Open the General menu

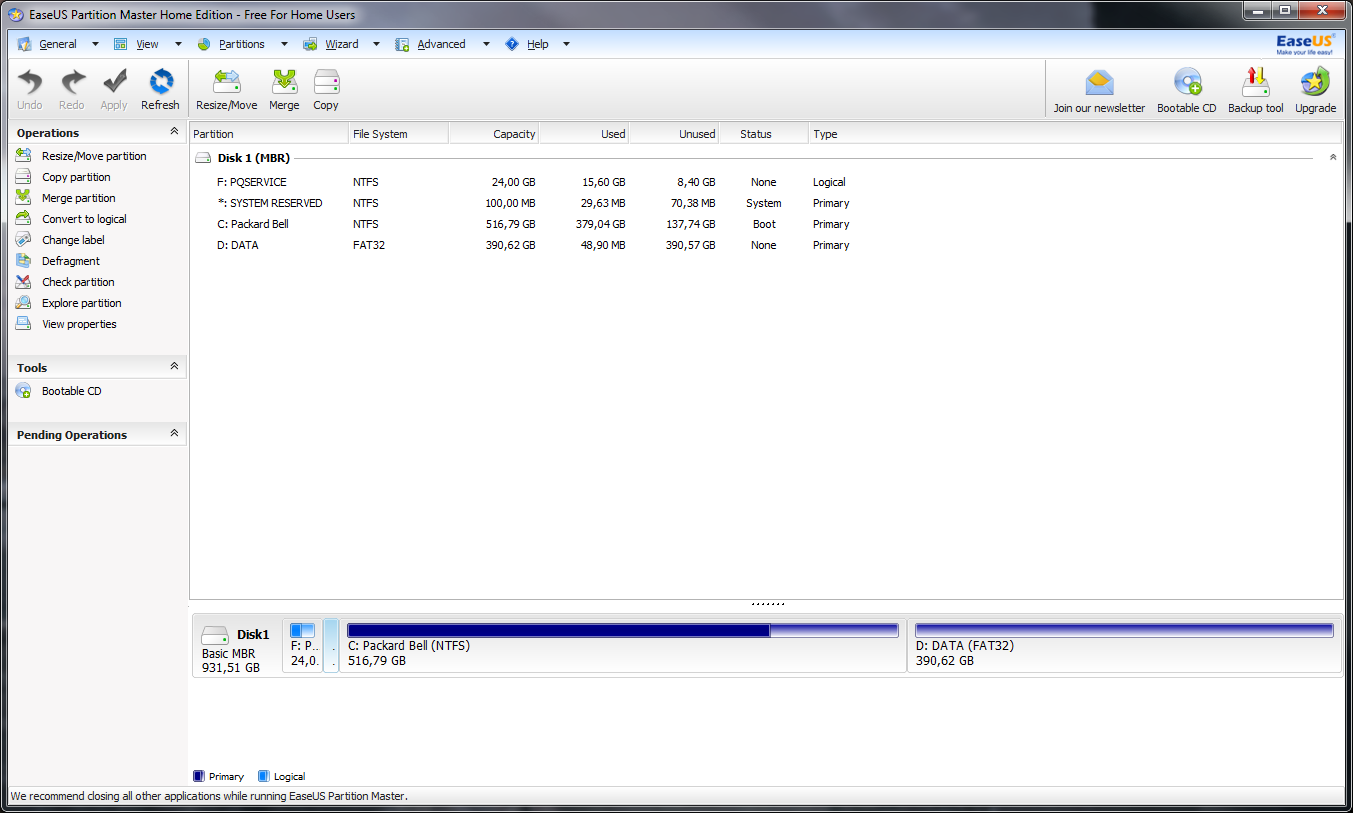pos(58,44)
